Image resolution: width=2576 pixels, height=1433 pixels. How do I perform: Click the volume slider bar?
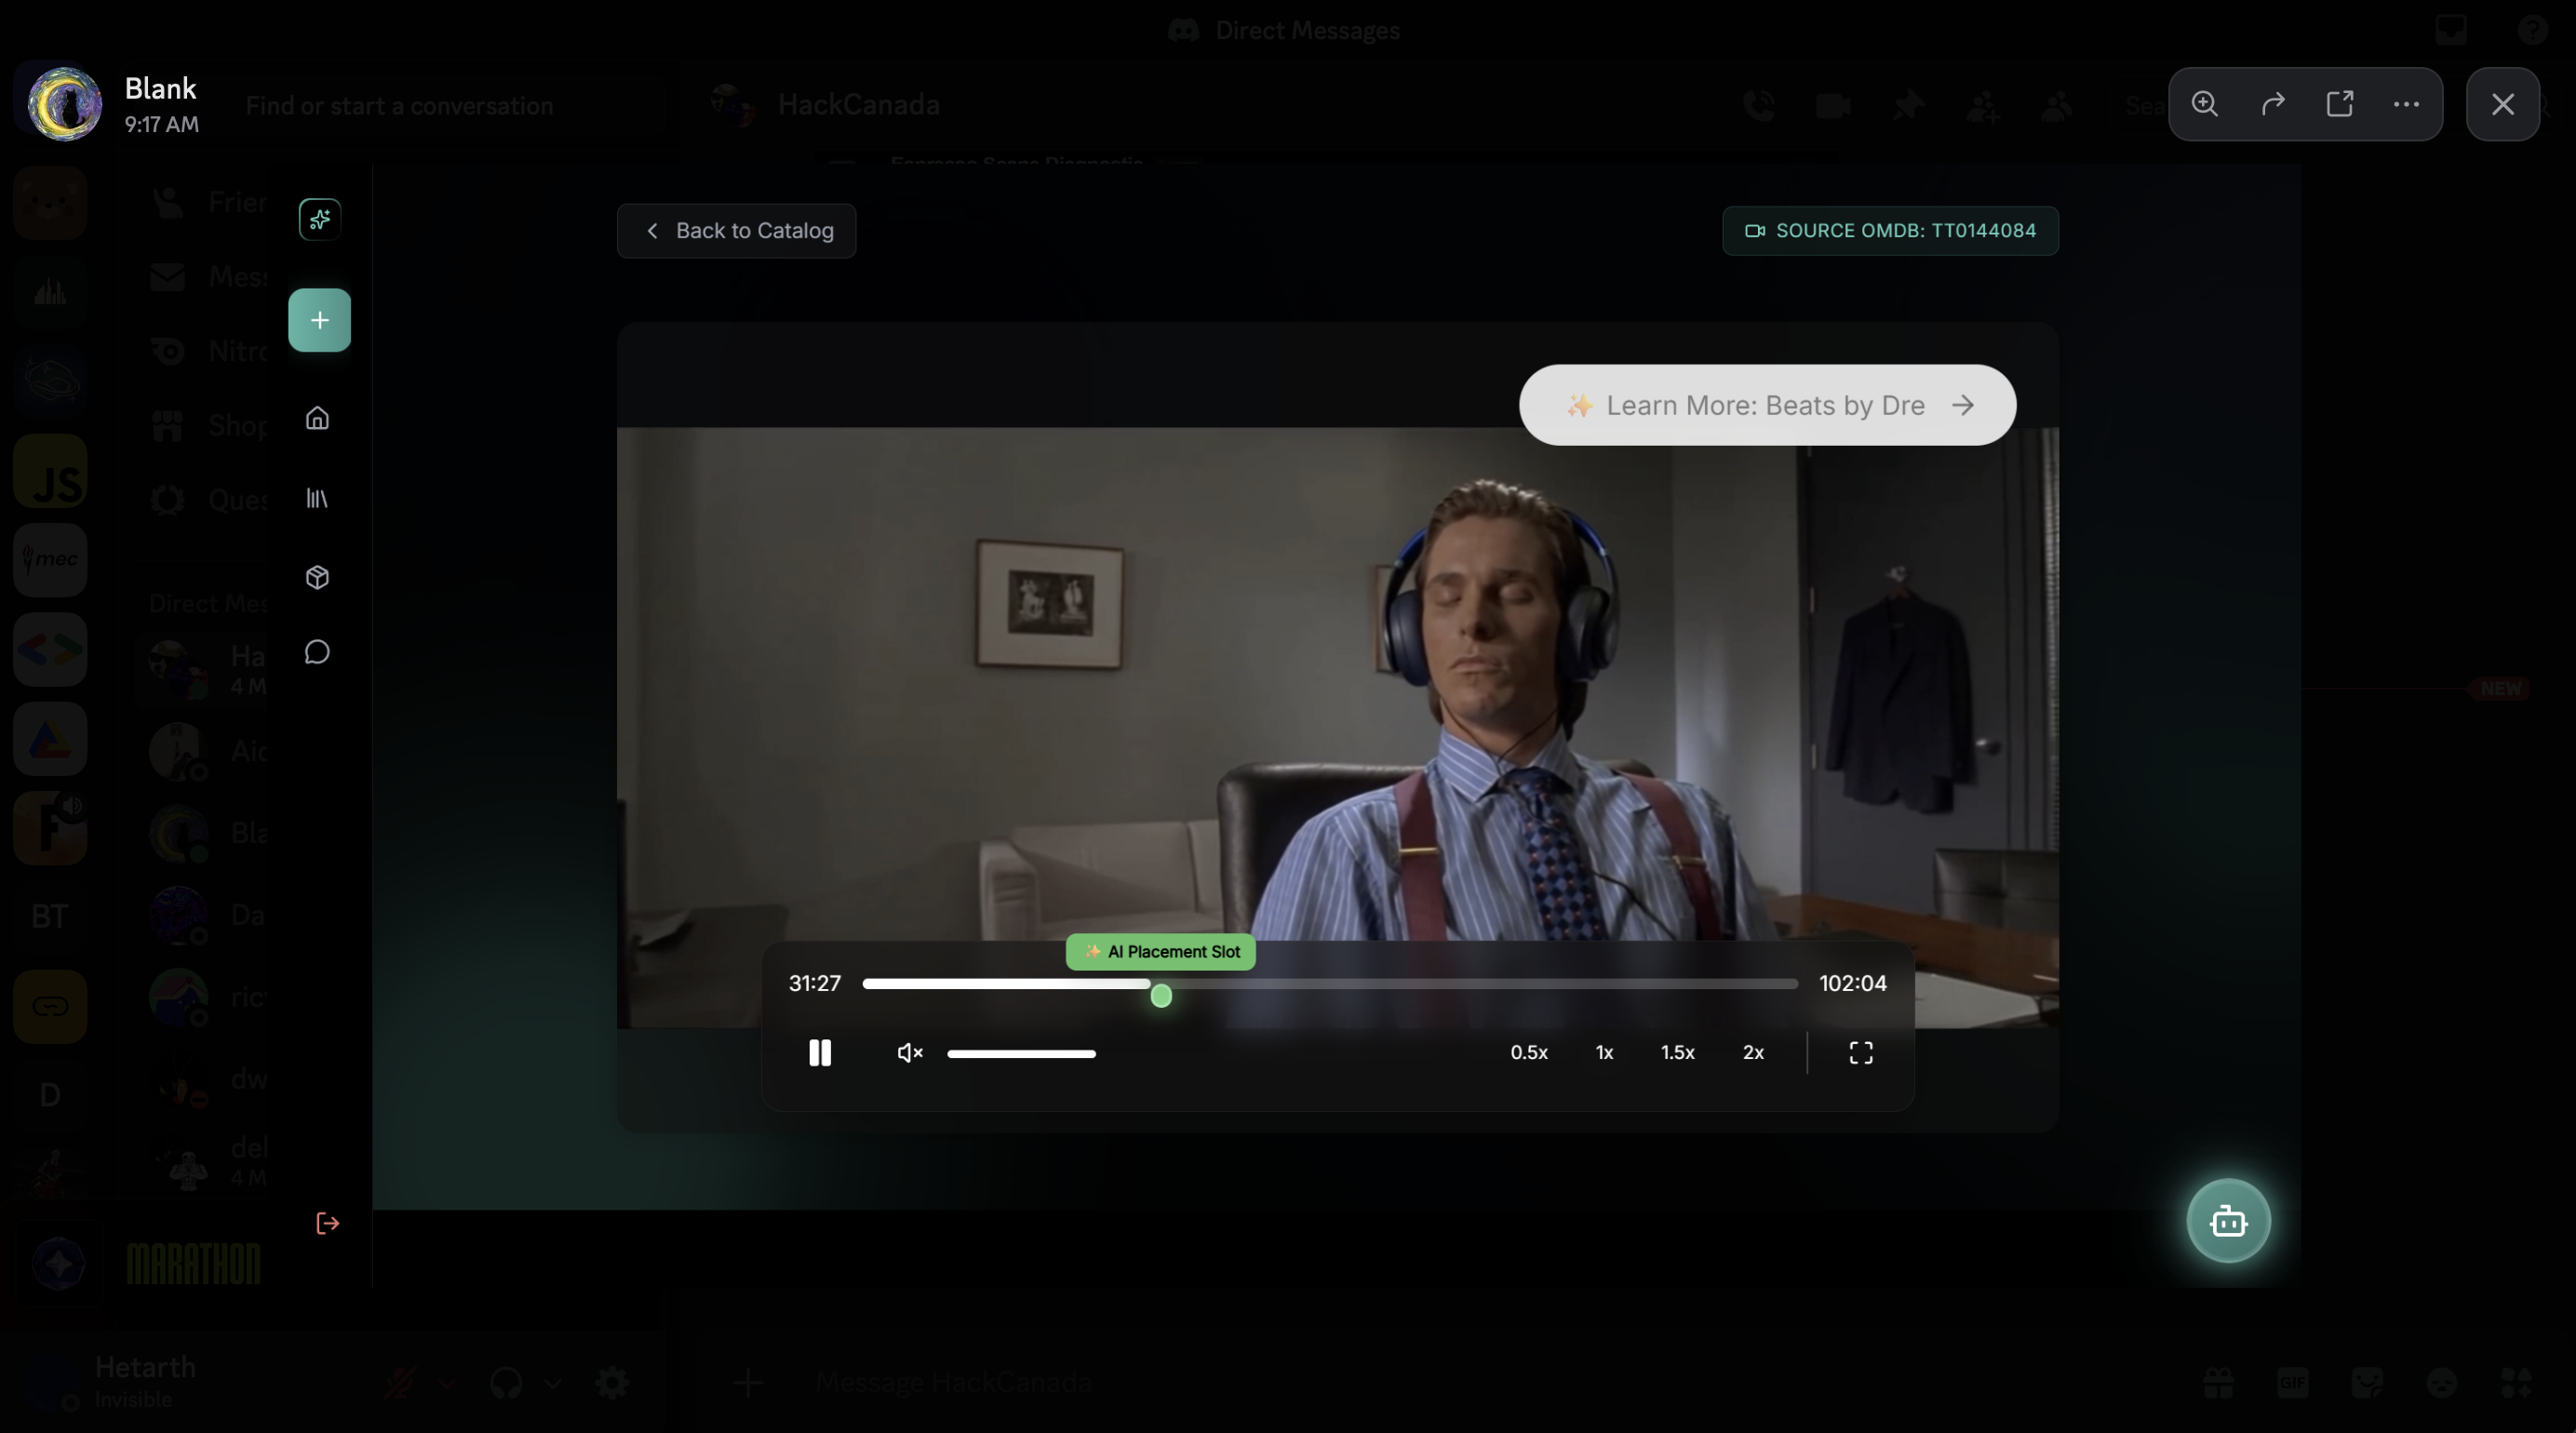[1021, 1053]
